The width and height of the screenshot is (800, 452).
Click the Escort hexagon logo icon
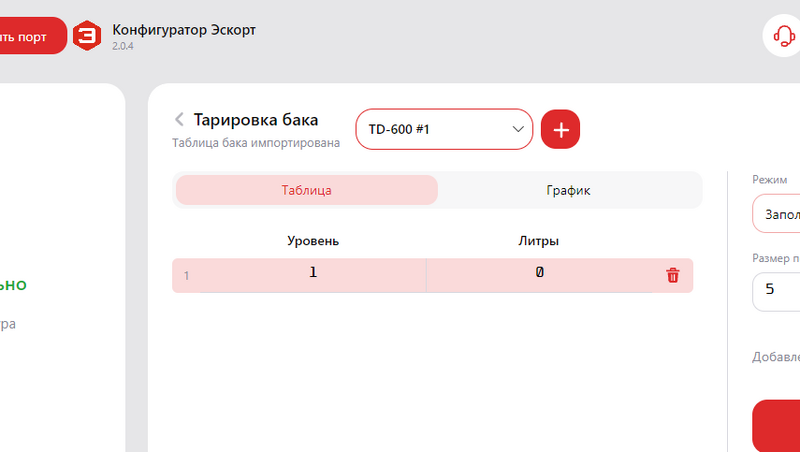tap(87, 35)
